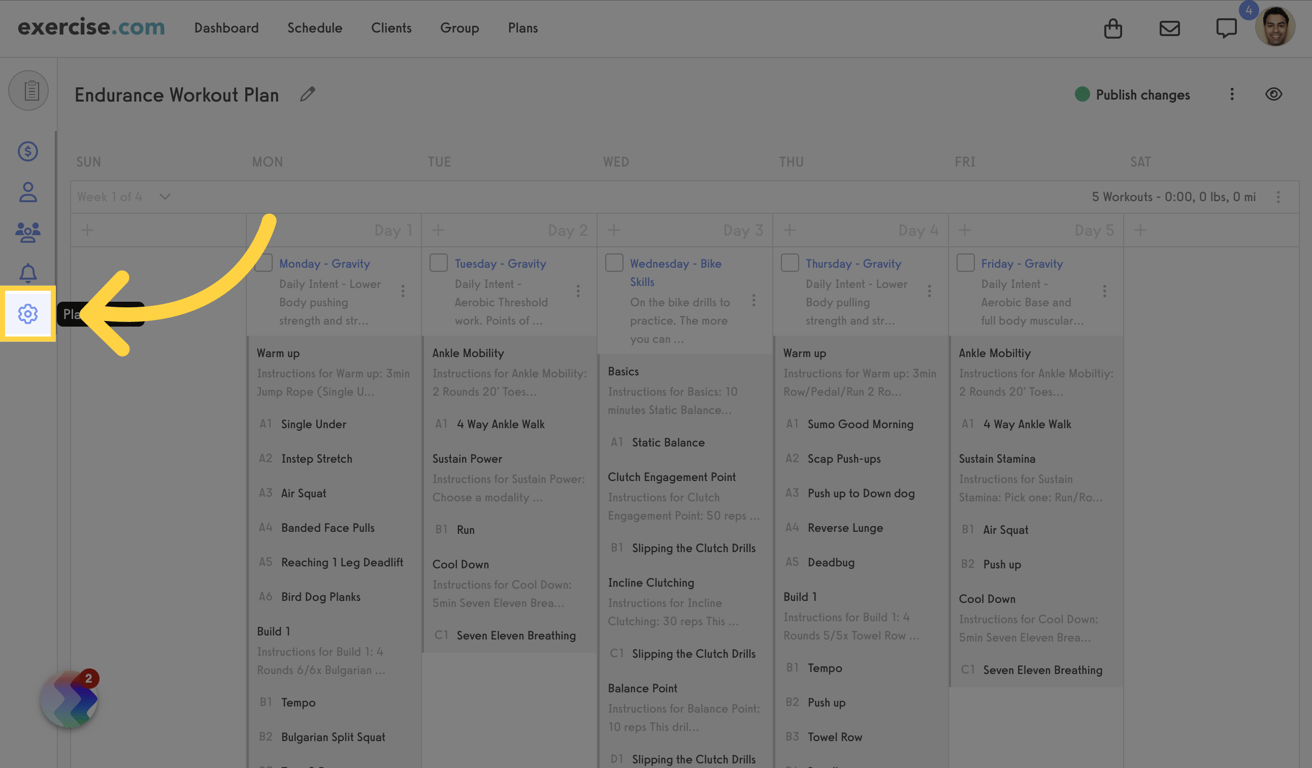Switch to the Schedule menu item
Screen dimensions: 1312x768
pos(314,28)
